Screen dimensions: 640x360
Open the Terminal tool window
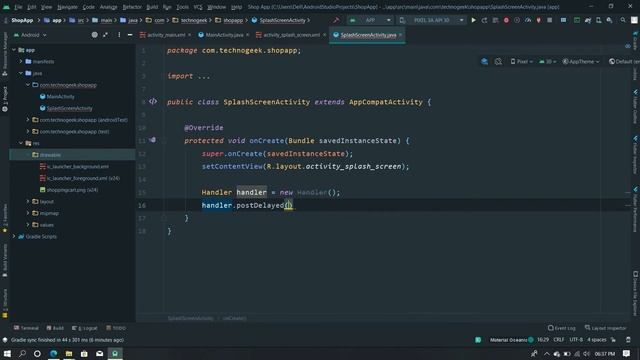point(26,328)
